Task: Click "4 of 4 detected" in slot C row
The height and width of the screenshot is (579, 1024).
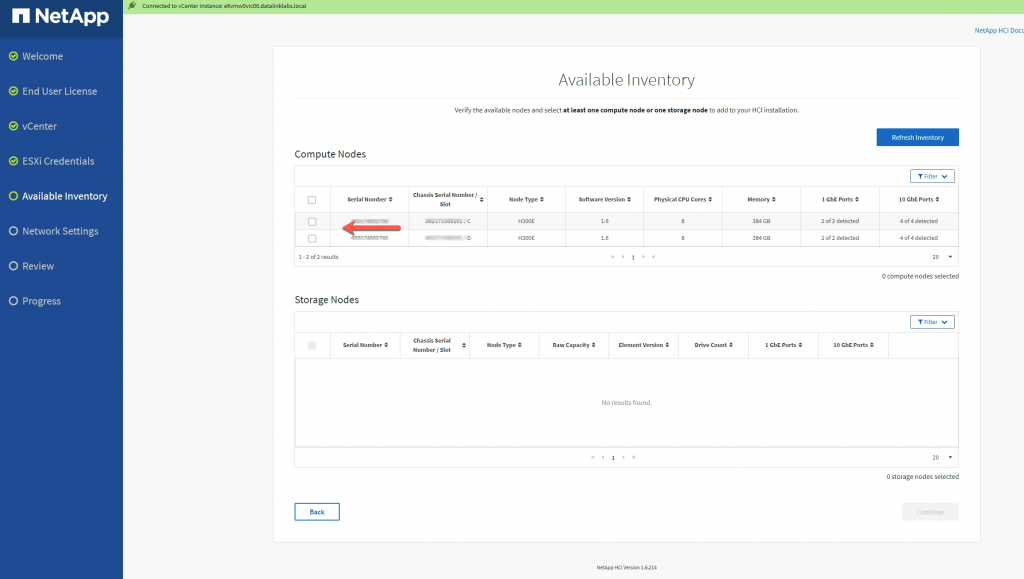Action: [x=918, y=221]
